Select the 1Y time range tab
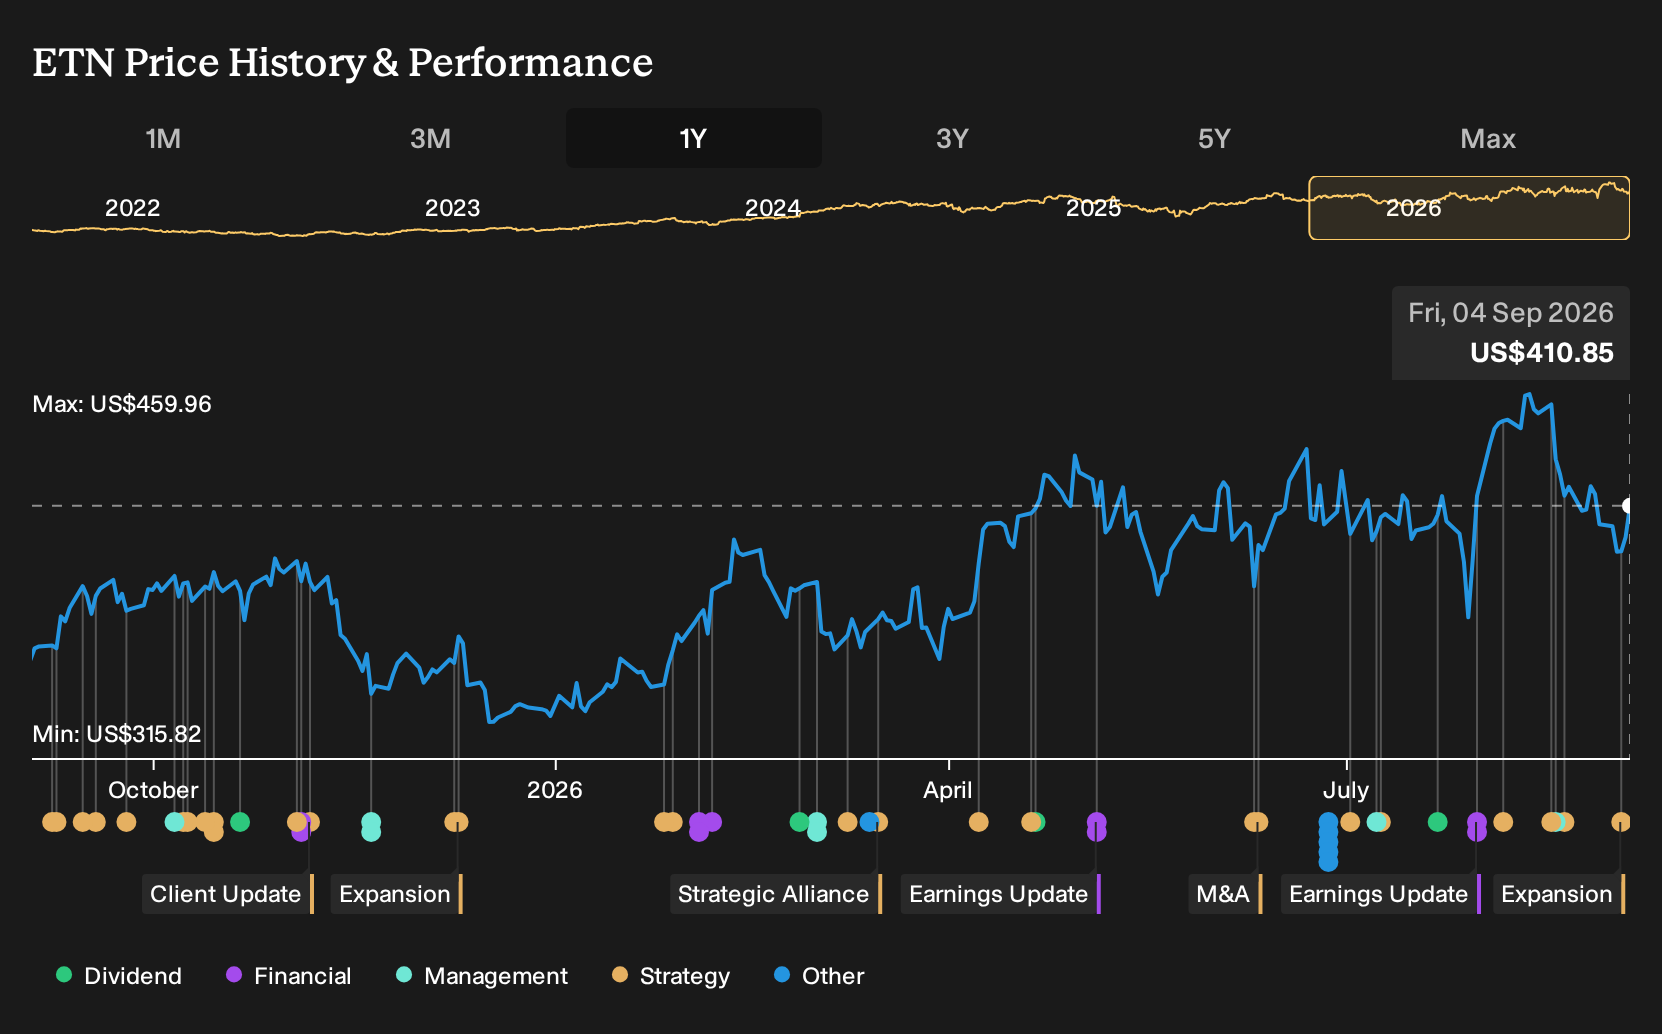The height and width of the screenshot is (1034, 1662). pyautogui.click(x=693, y=138)
